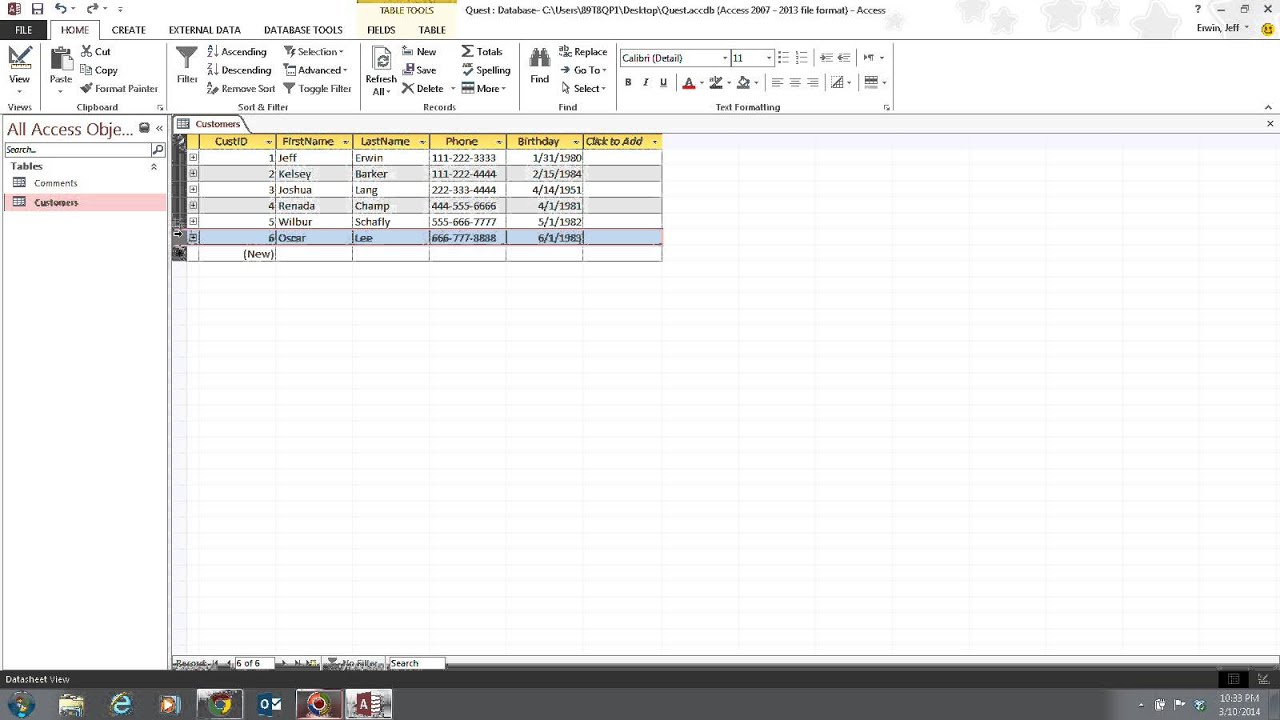Expand subdatasheet for Jeff Erwin row
The width and height of the screenshot is (1280, 720).
point(193,157)
